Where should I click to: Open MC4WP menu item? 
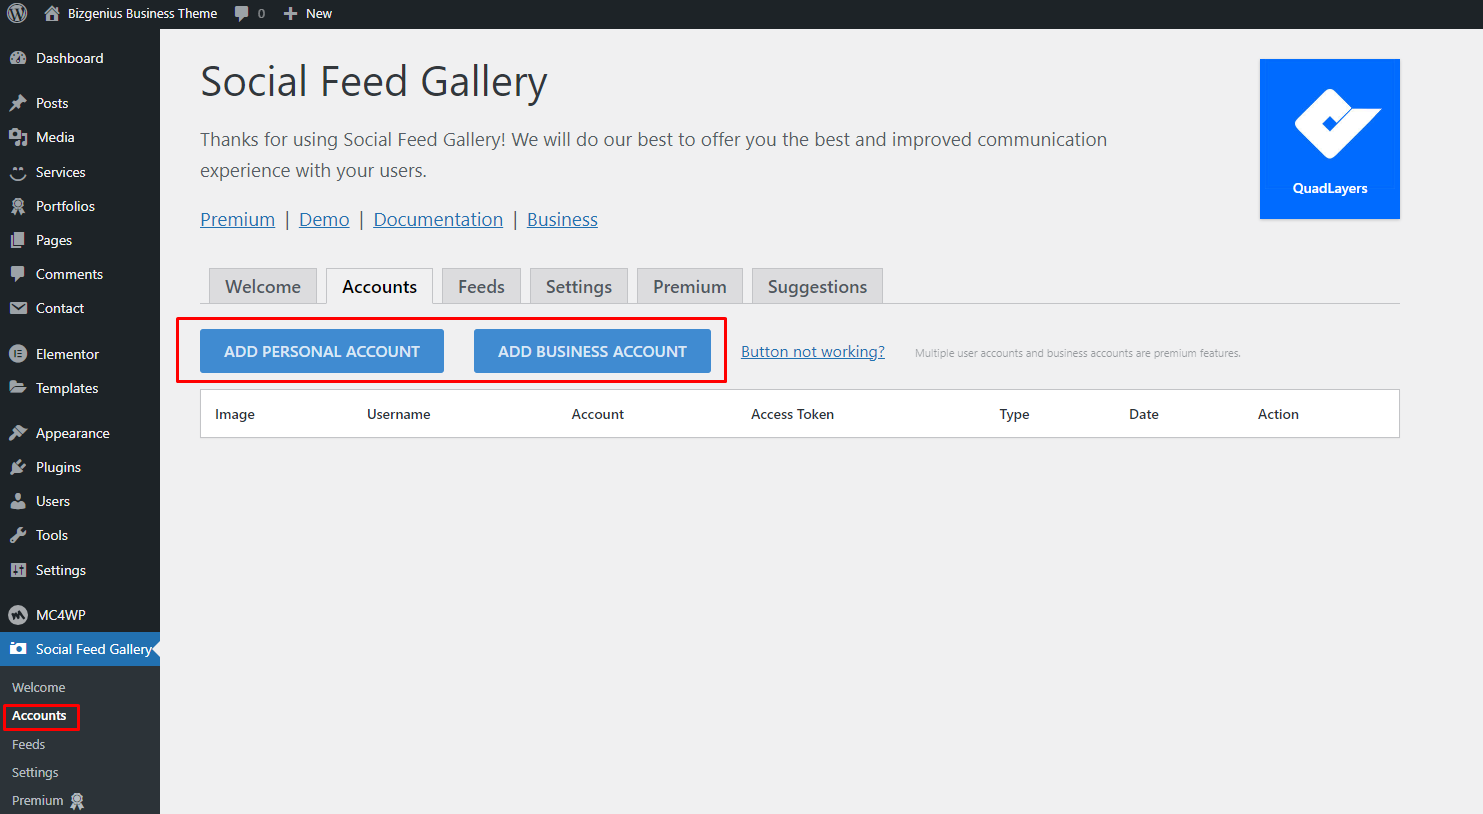(x=80, y=615)
